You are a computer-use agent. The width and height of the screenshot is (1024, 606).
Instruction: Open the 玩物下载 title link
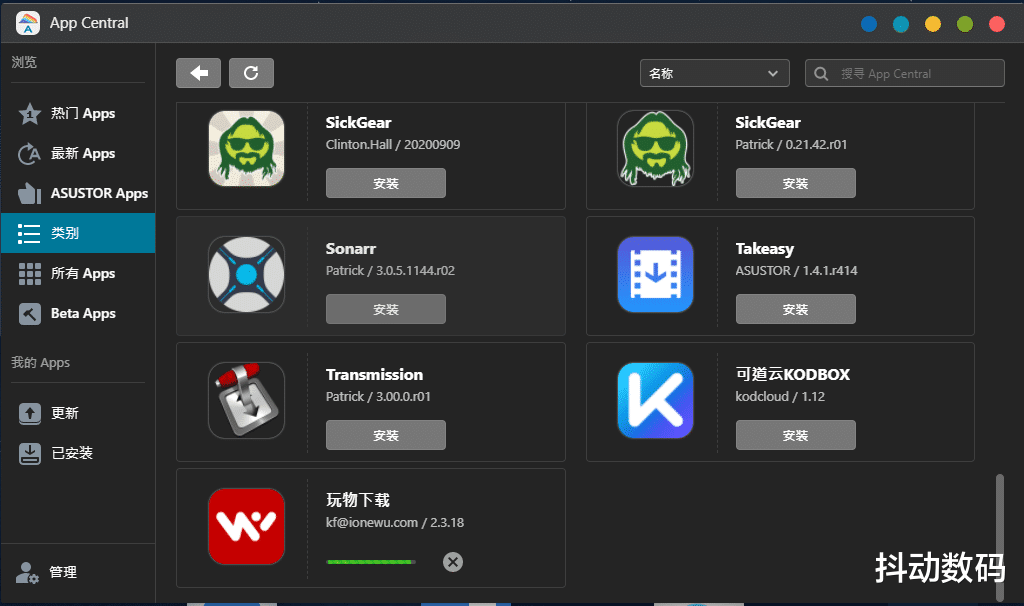tap(358, 500)
